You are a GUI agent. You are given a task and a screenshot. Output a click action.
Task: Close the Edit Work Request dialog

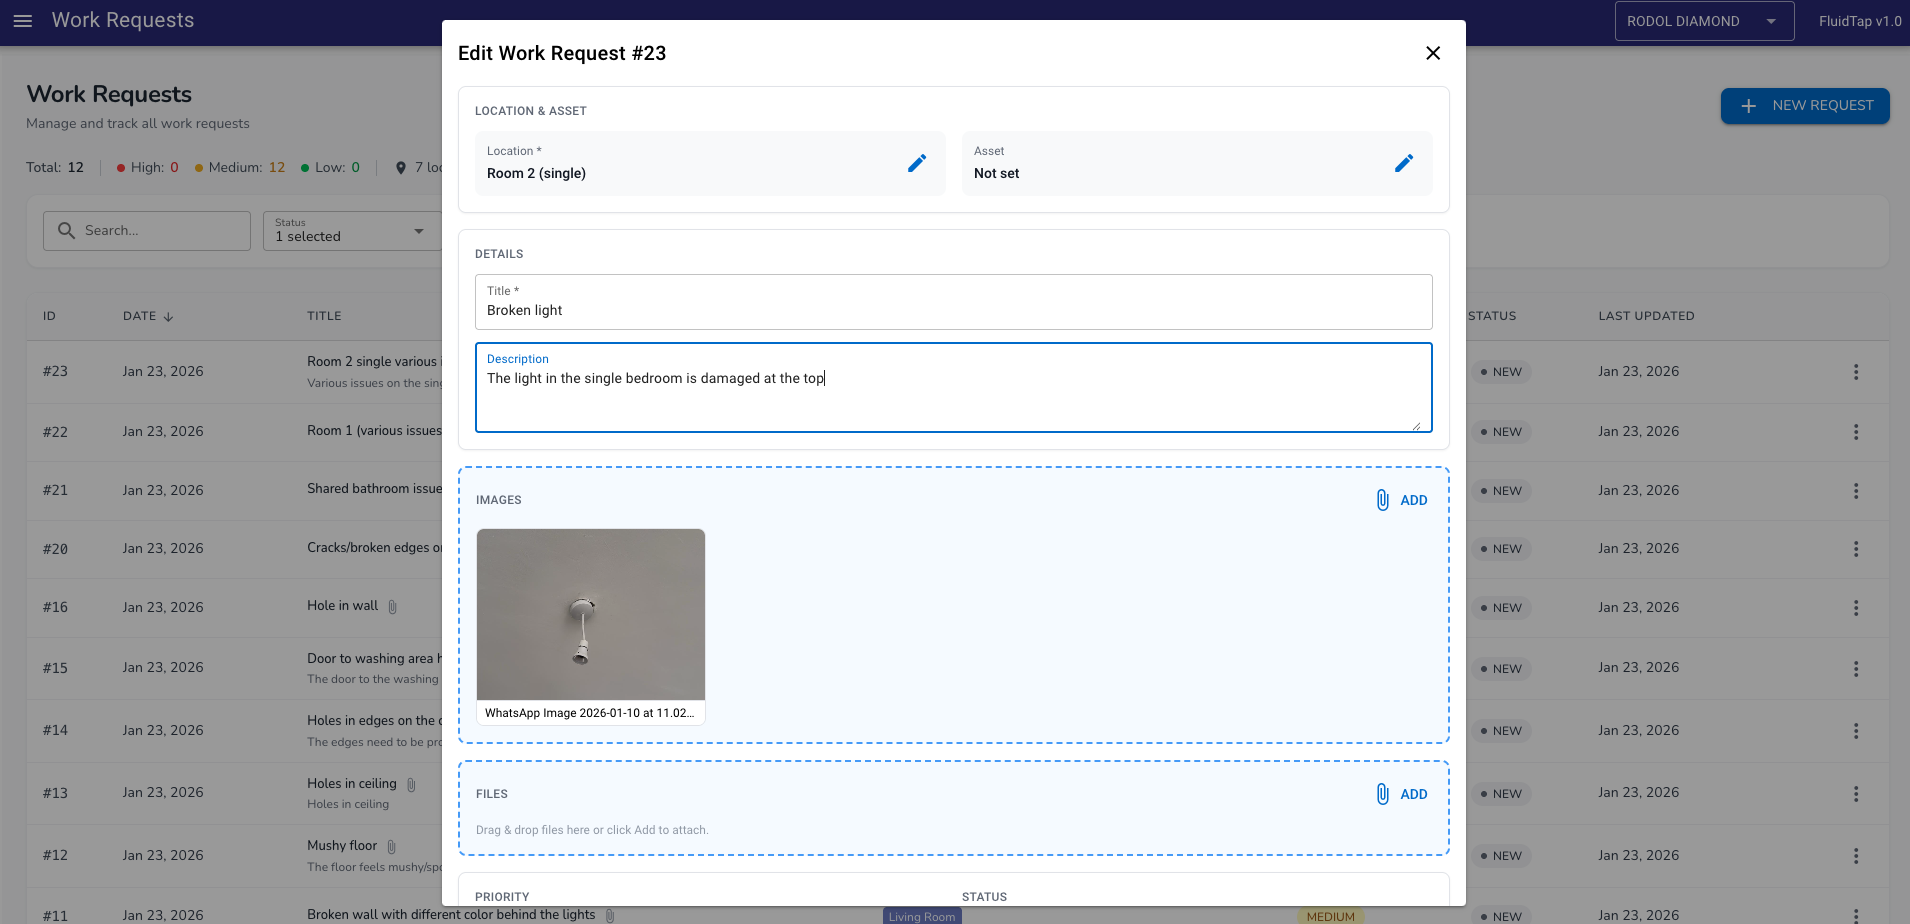[x=1432, y=53]
